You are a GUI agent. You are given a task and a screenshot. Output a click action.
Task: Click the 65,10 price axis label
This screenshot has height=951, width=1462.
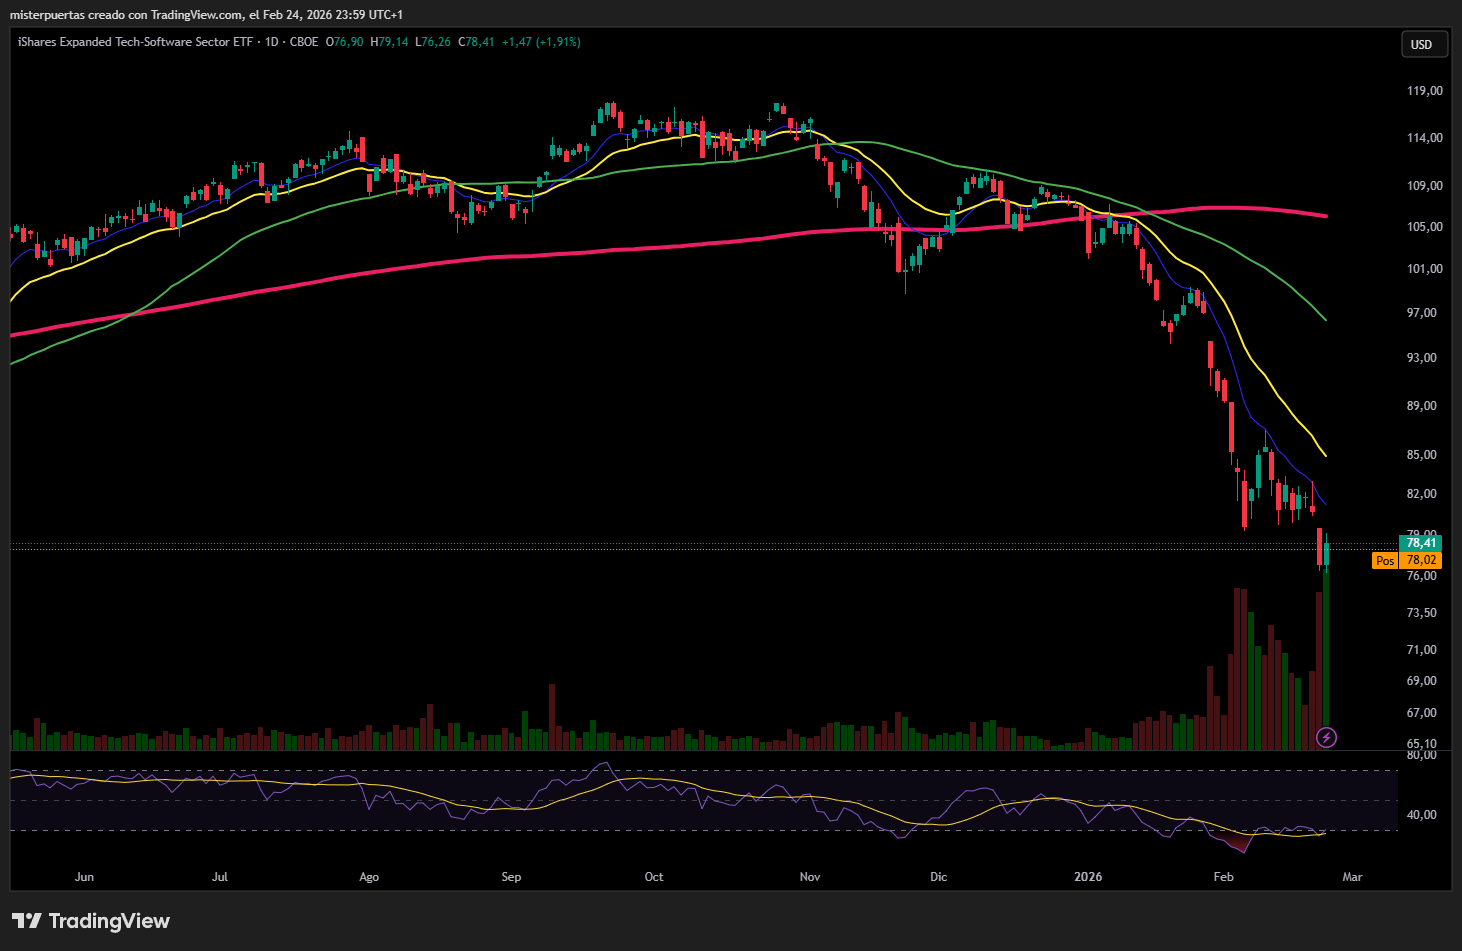[1421, 744]
